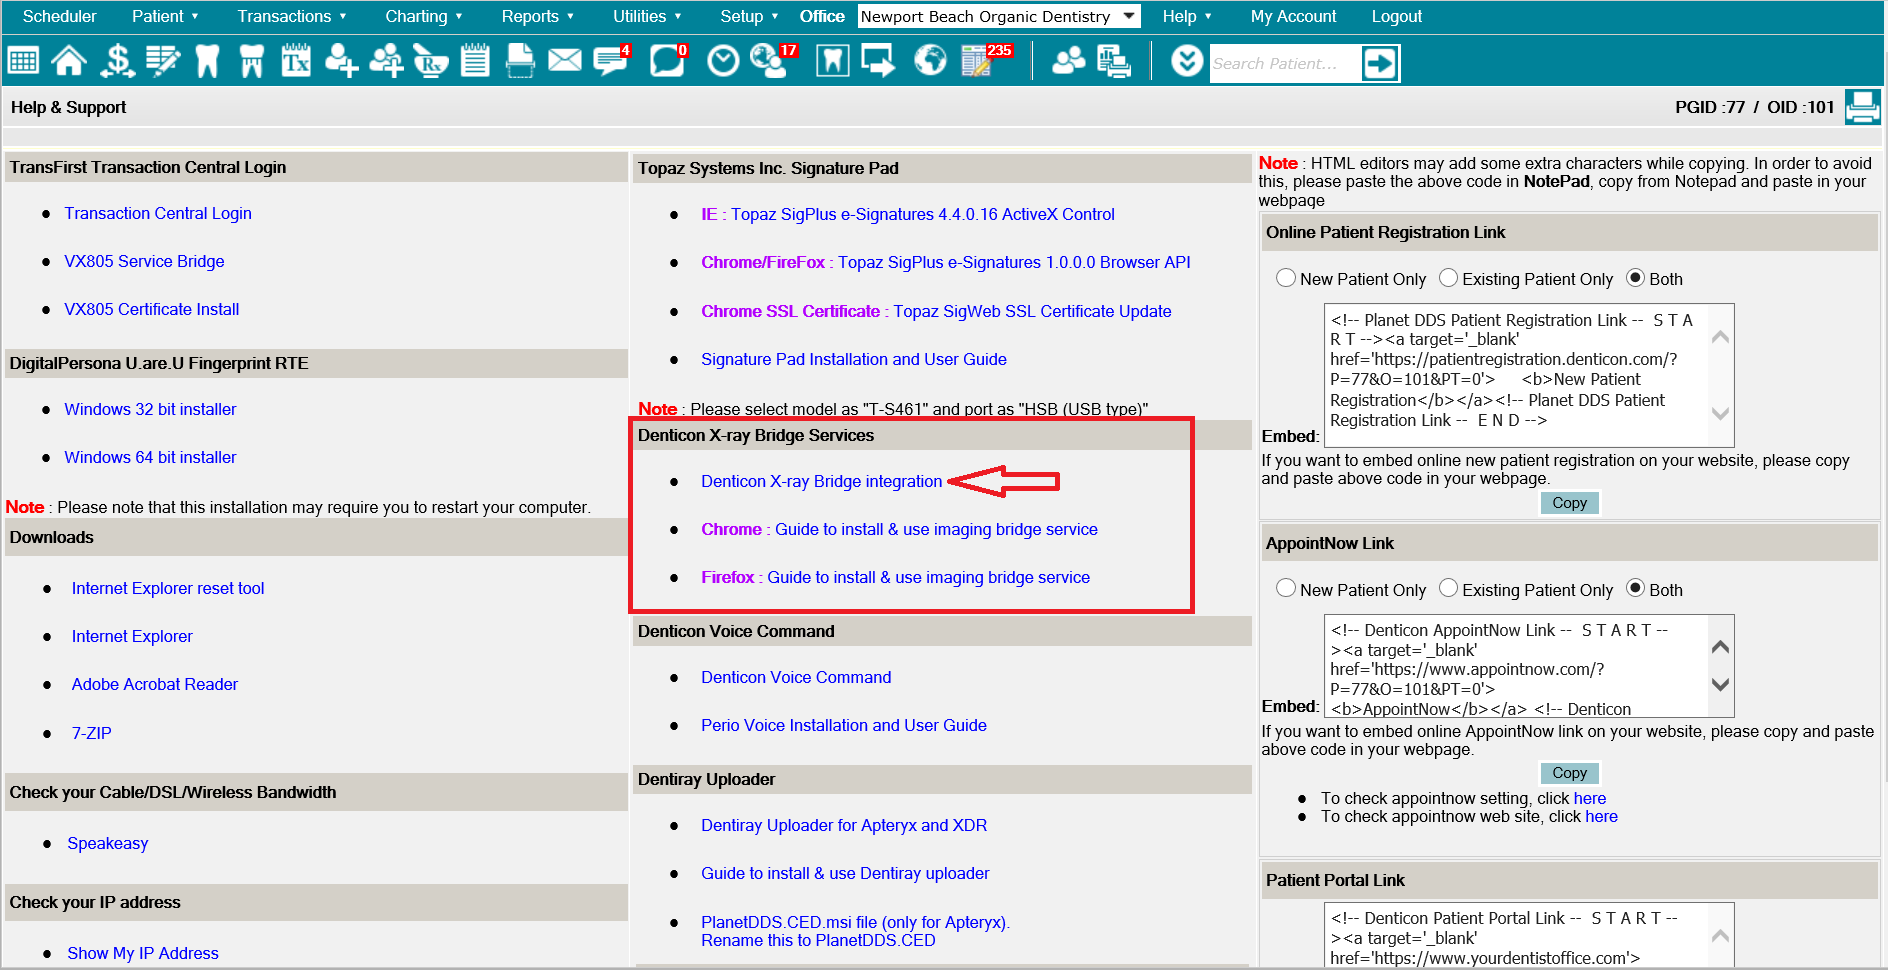The width and height of the screenshot is (1888, 970).
Task: Expand the Utilities menu
Action: click(x=647, y=16)
